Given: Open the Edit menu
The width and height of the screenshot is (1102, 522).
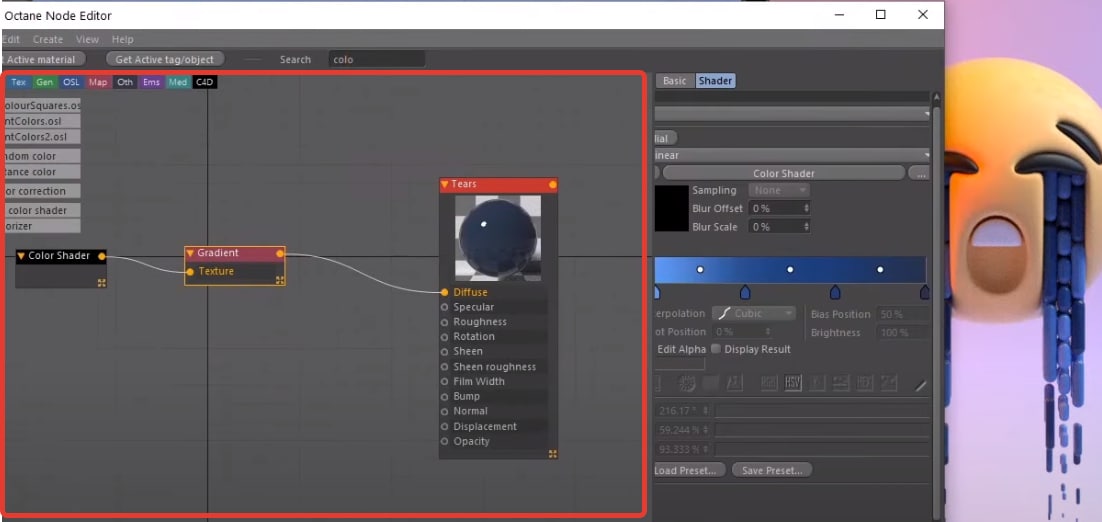Looking at the screenshot, I should pyautogui.click(x=10, y=39).
